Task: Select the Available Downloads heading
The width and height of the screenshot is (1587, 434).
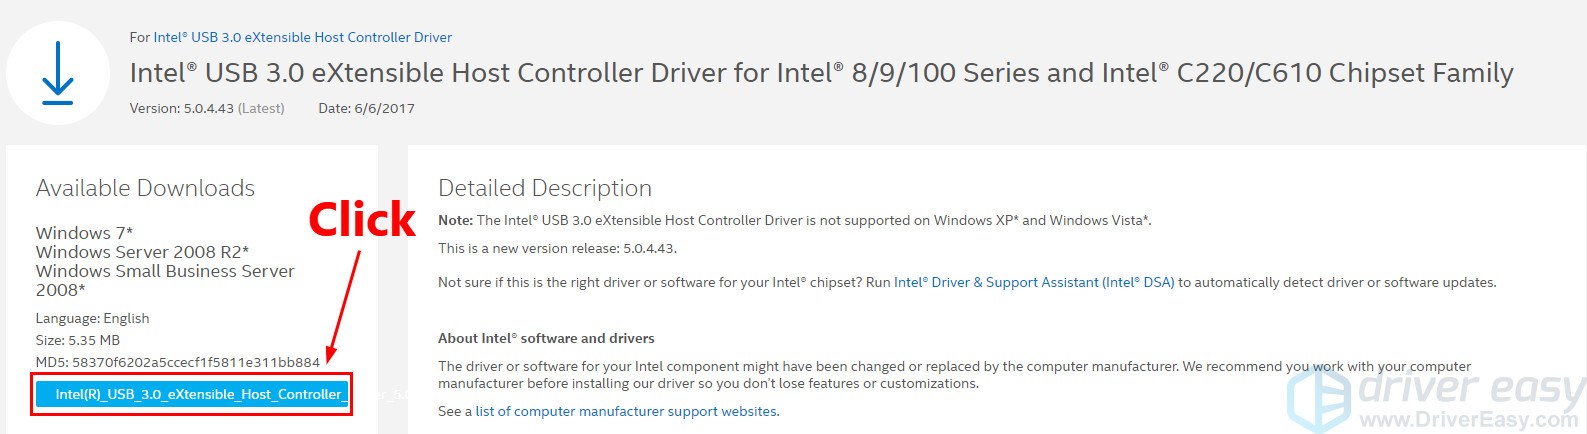Action: click(x=145, y=188)
